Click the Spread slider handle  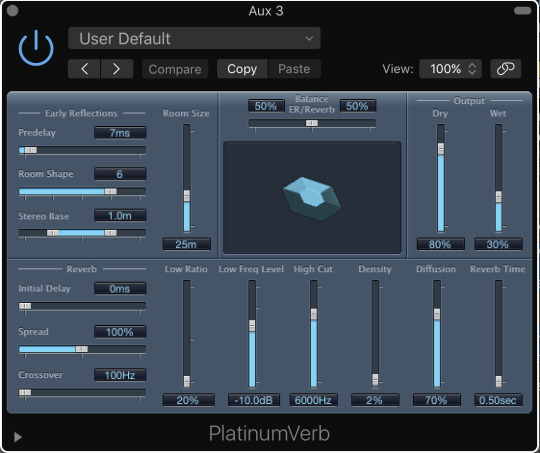[82, 349]
